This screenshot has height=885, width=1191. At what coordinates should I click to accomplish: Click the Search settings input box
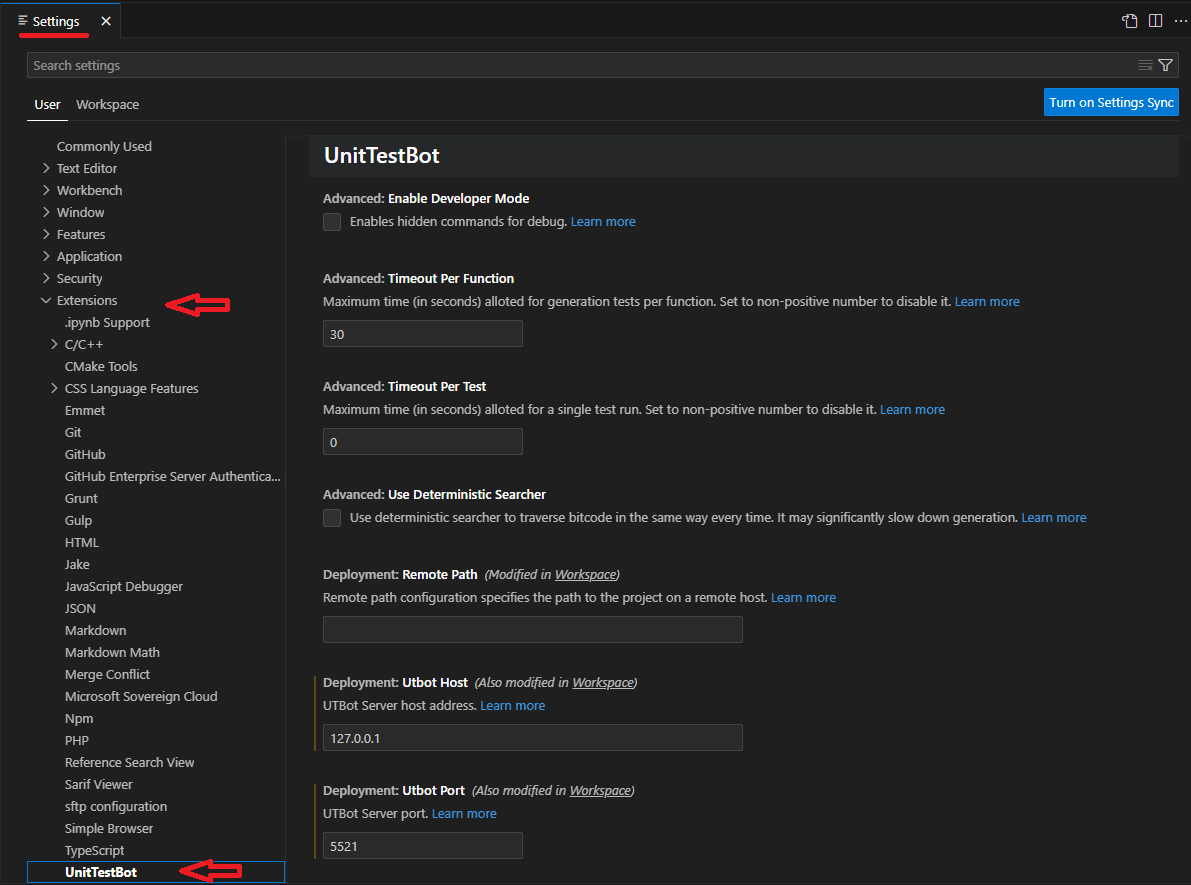tap(580, 66)
